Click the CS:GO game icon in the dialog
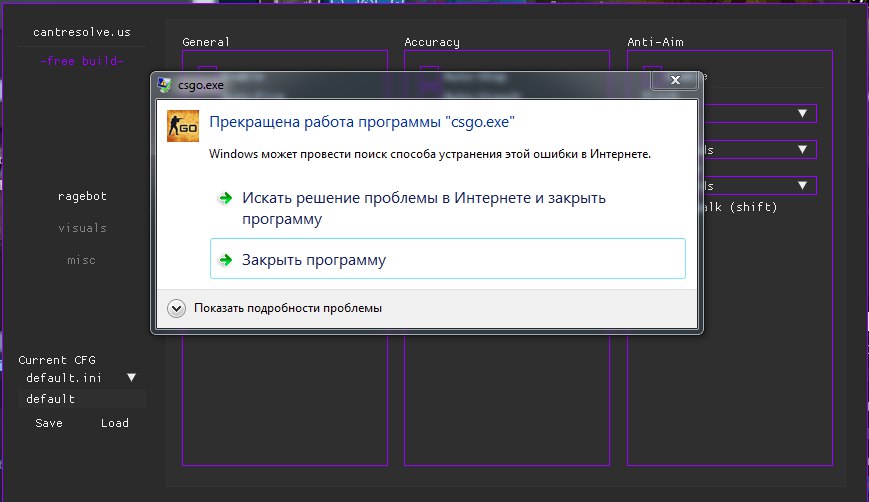 pos(183,126)
